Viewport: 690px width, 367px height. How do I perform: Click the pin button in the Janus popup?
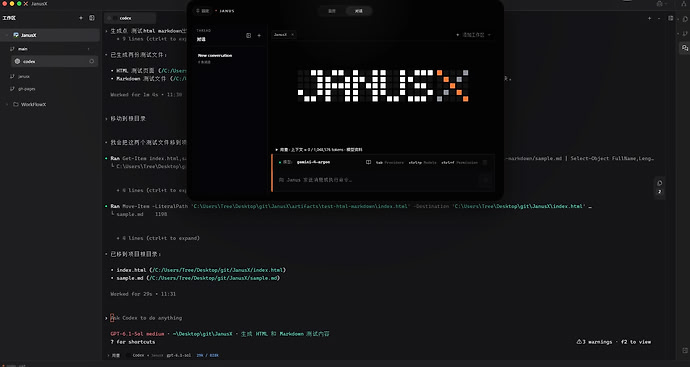point(203,11)
